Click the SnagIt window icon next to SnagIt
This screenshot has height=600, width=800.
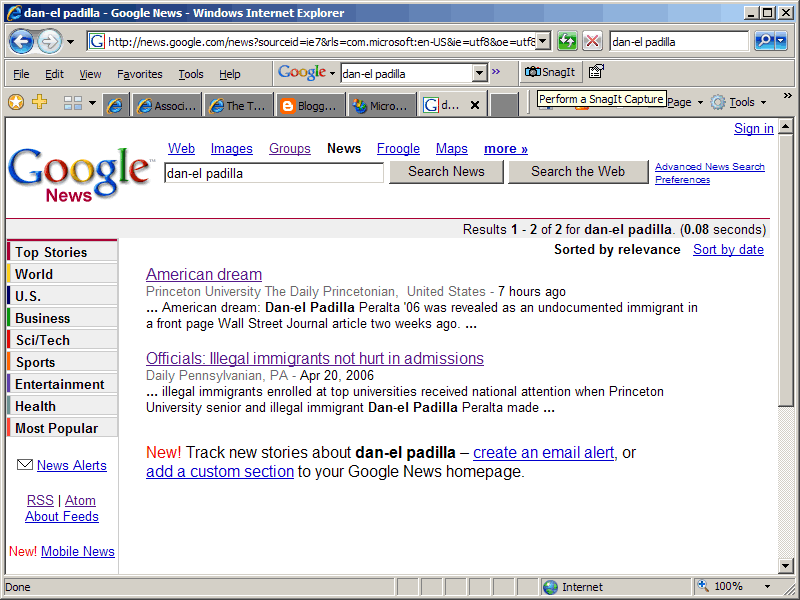tap(596, 72)
